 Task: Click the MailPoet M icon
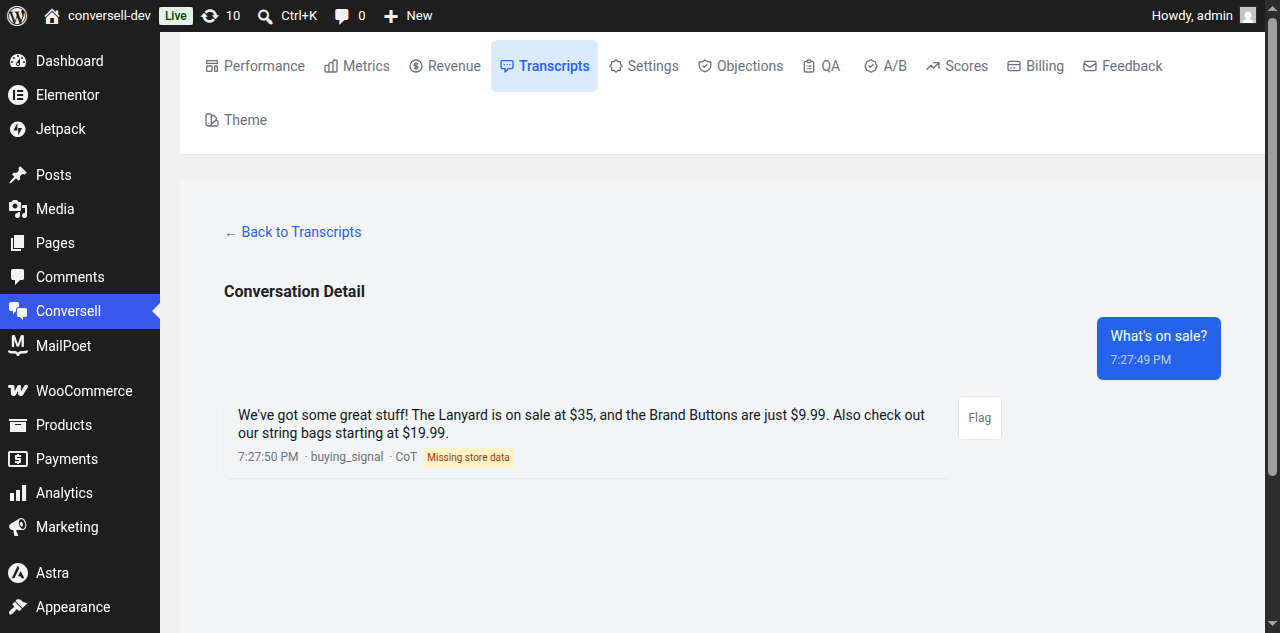(x=18, y=346)
